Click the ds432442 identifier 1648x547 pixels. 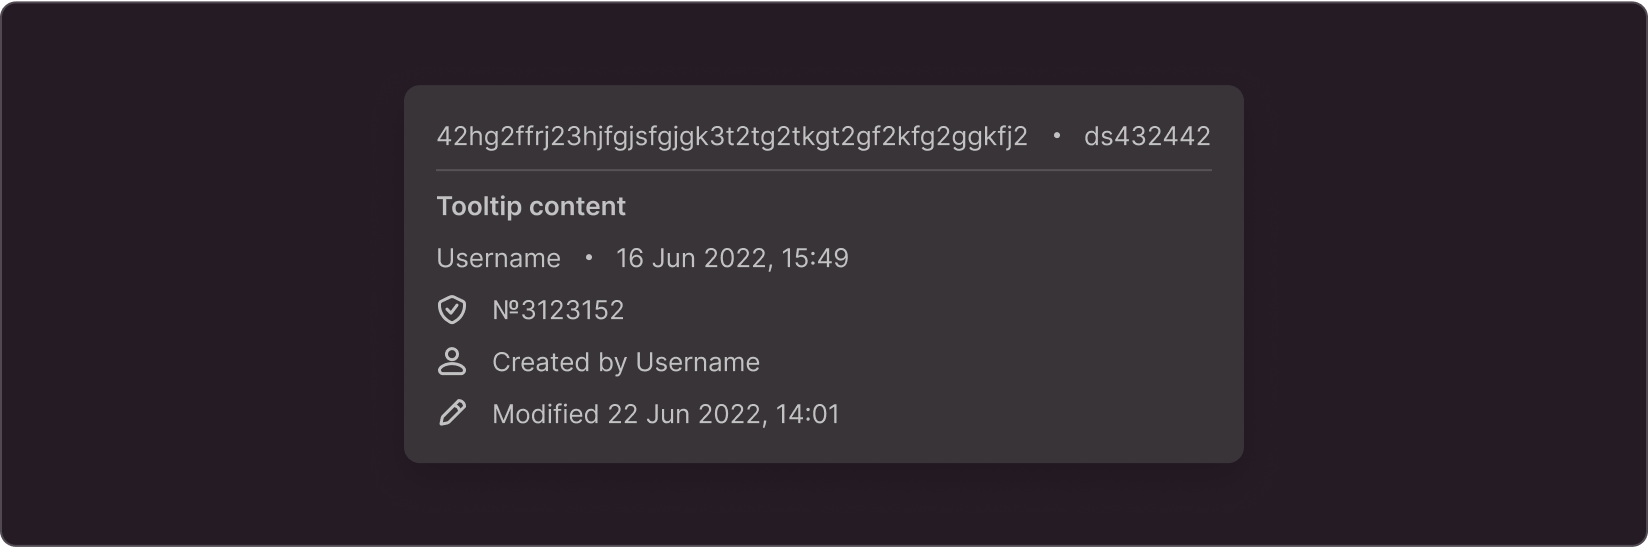pos(1147,136)
